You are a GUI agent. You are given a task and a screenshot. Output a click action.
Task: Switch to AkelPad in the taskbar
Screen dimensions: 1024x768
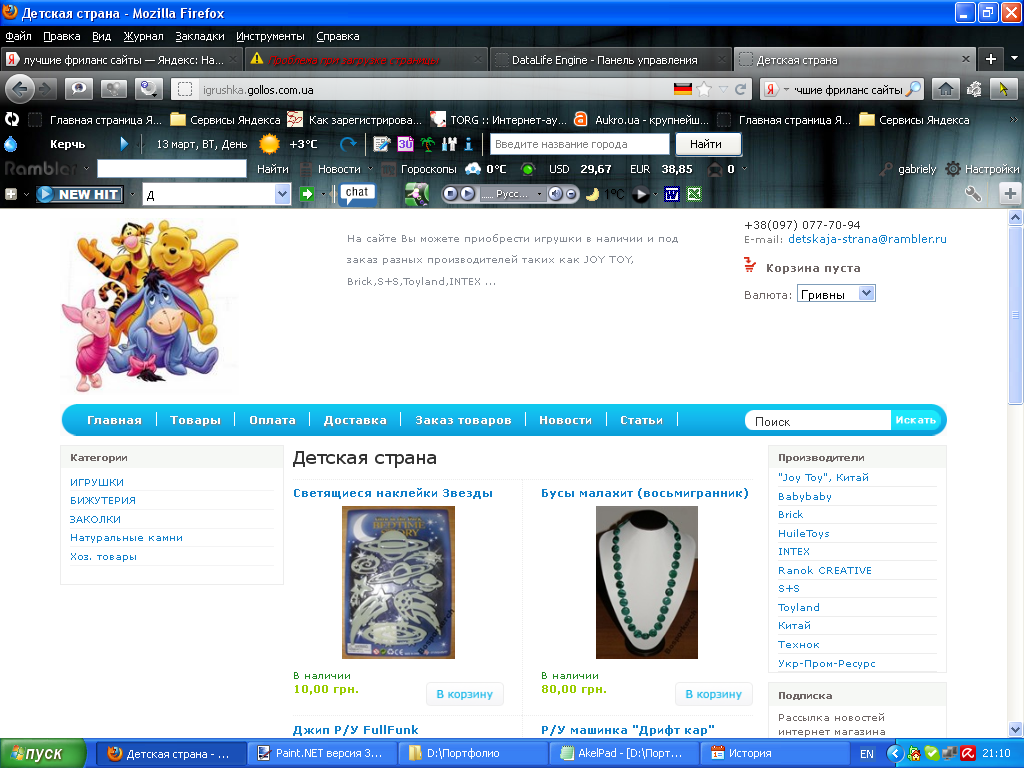(x=624, y=753)
